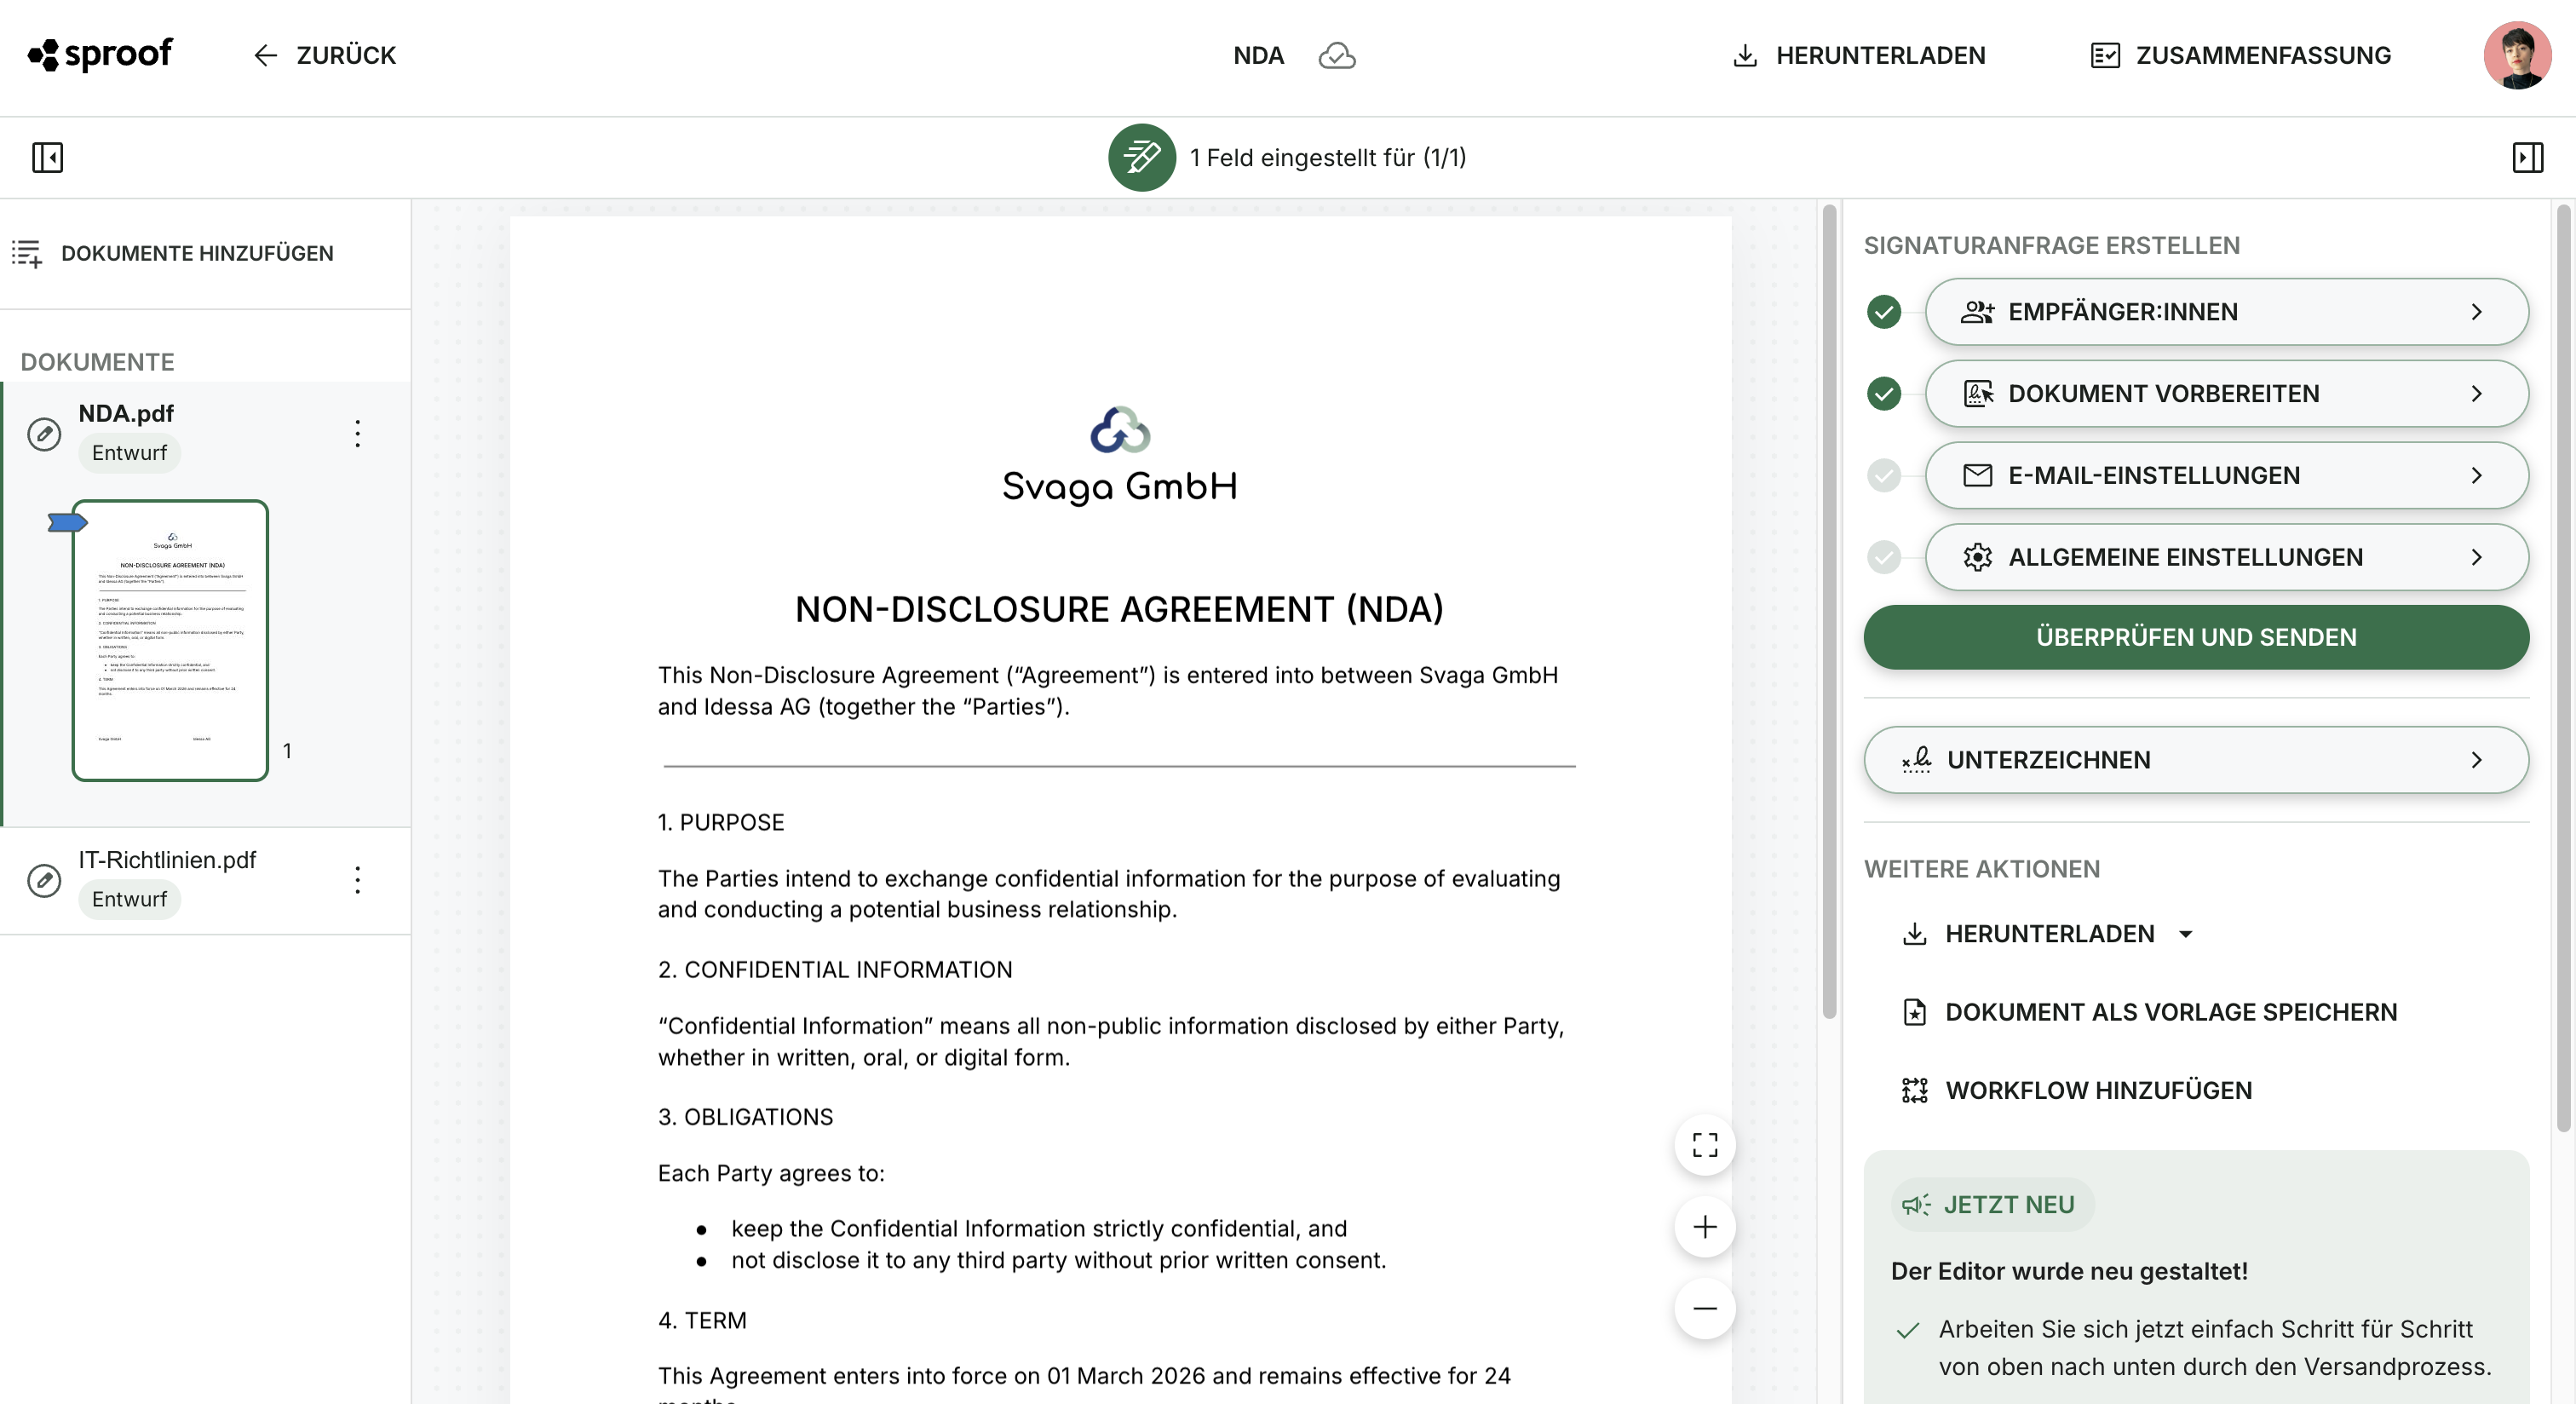Click WORKFLOW HINZUFÜGEN
The width and height of the screenshot is (2576, 1404).
(2076, 1090)
